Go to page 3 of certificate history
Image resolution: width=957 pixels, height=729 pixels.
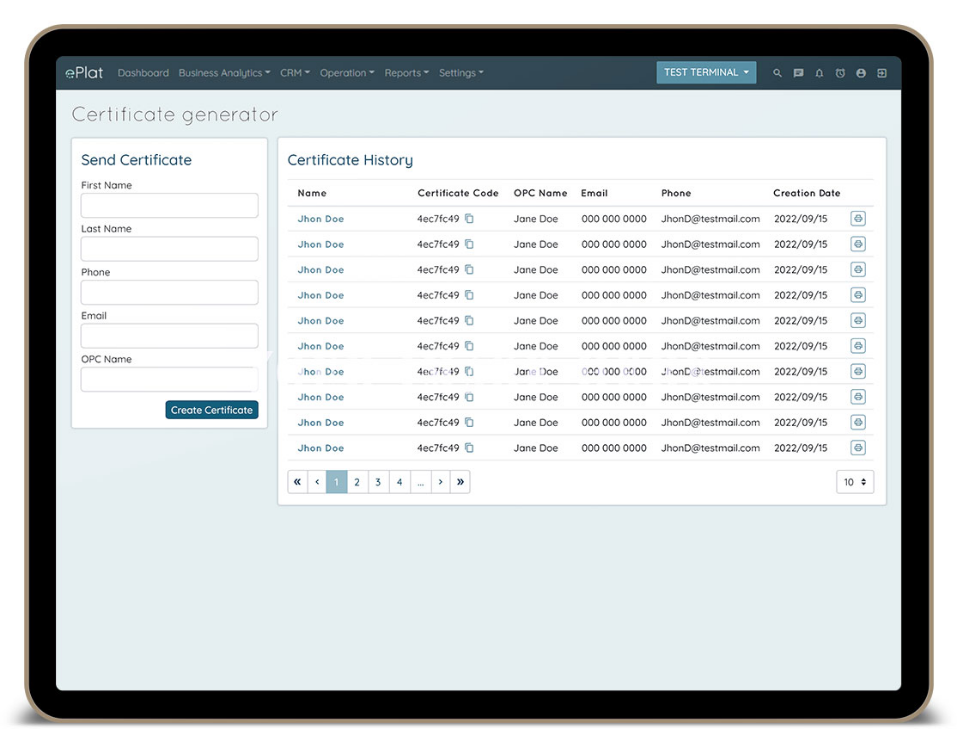[378, 482]
